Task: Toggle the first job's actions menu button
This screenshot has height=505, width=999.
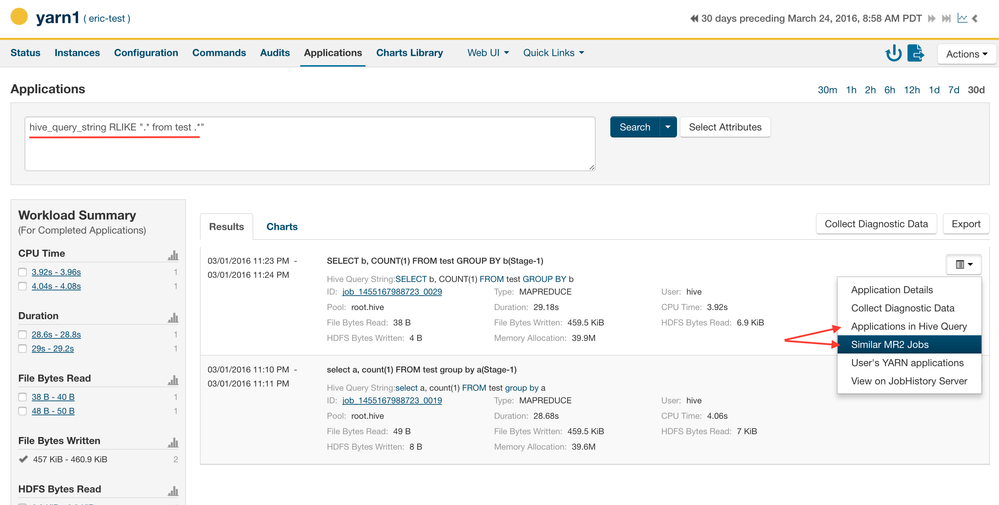Action: 963,264
